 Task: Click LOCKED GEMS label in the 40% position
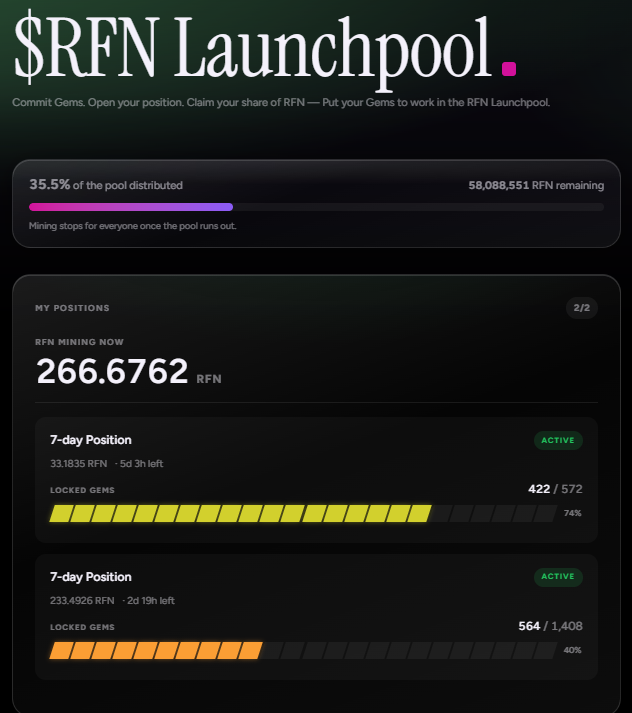coord(82,627)
